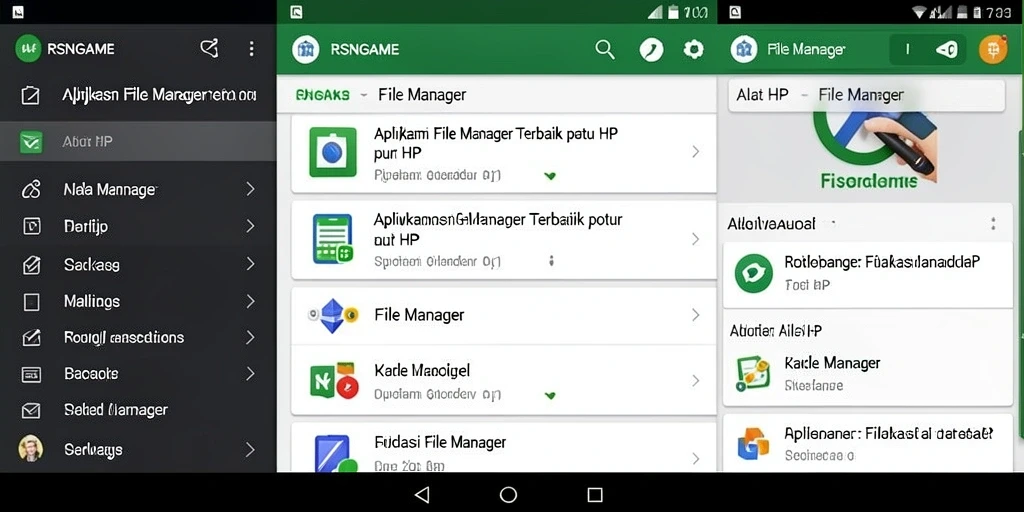This screenshot has width=1024, height=512.
Task: Tap the RSNGAME building logo in middle header
Action: click(306, 50)
